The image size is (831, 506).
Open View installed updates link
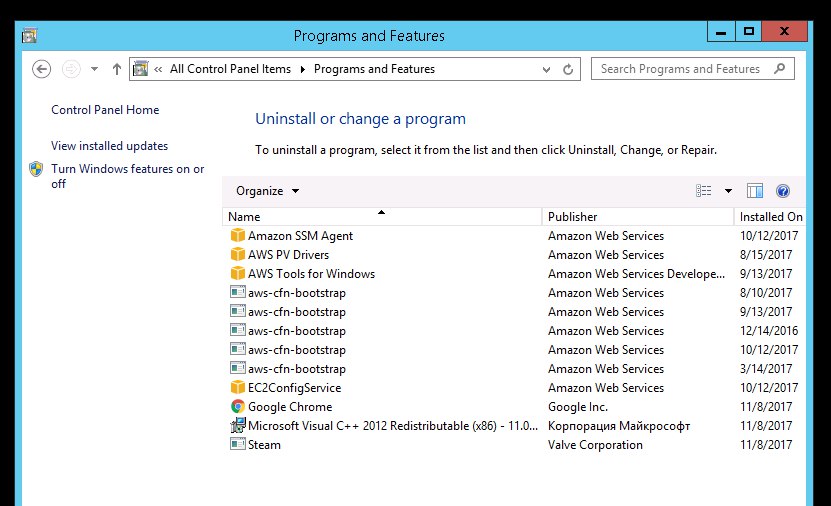(109, 146)
